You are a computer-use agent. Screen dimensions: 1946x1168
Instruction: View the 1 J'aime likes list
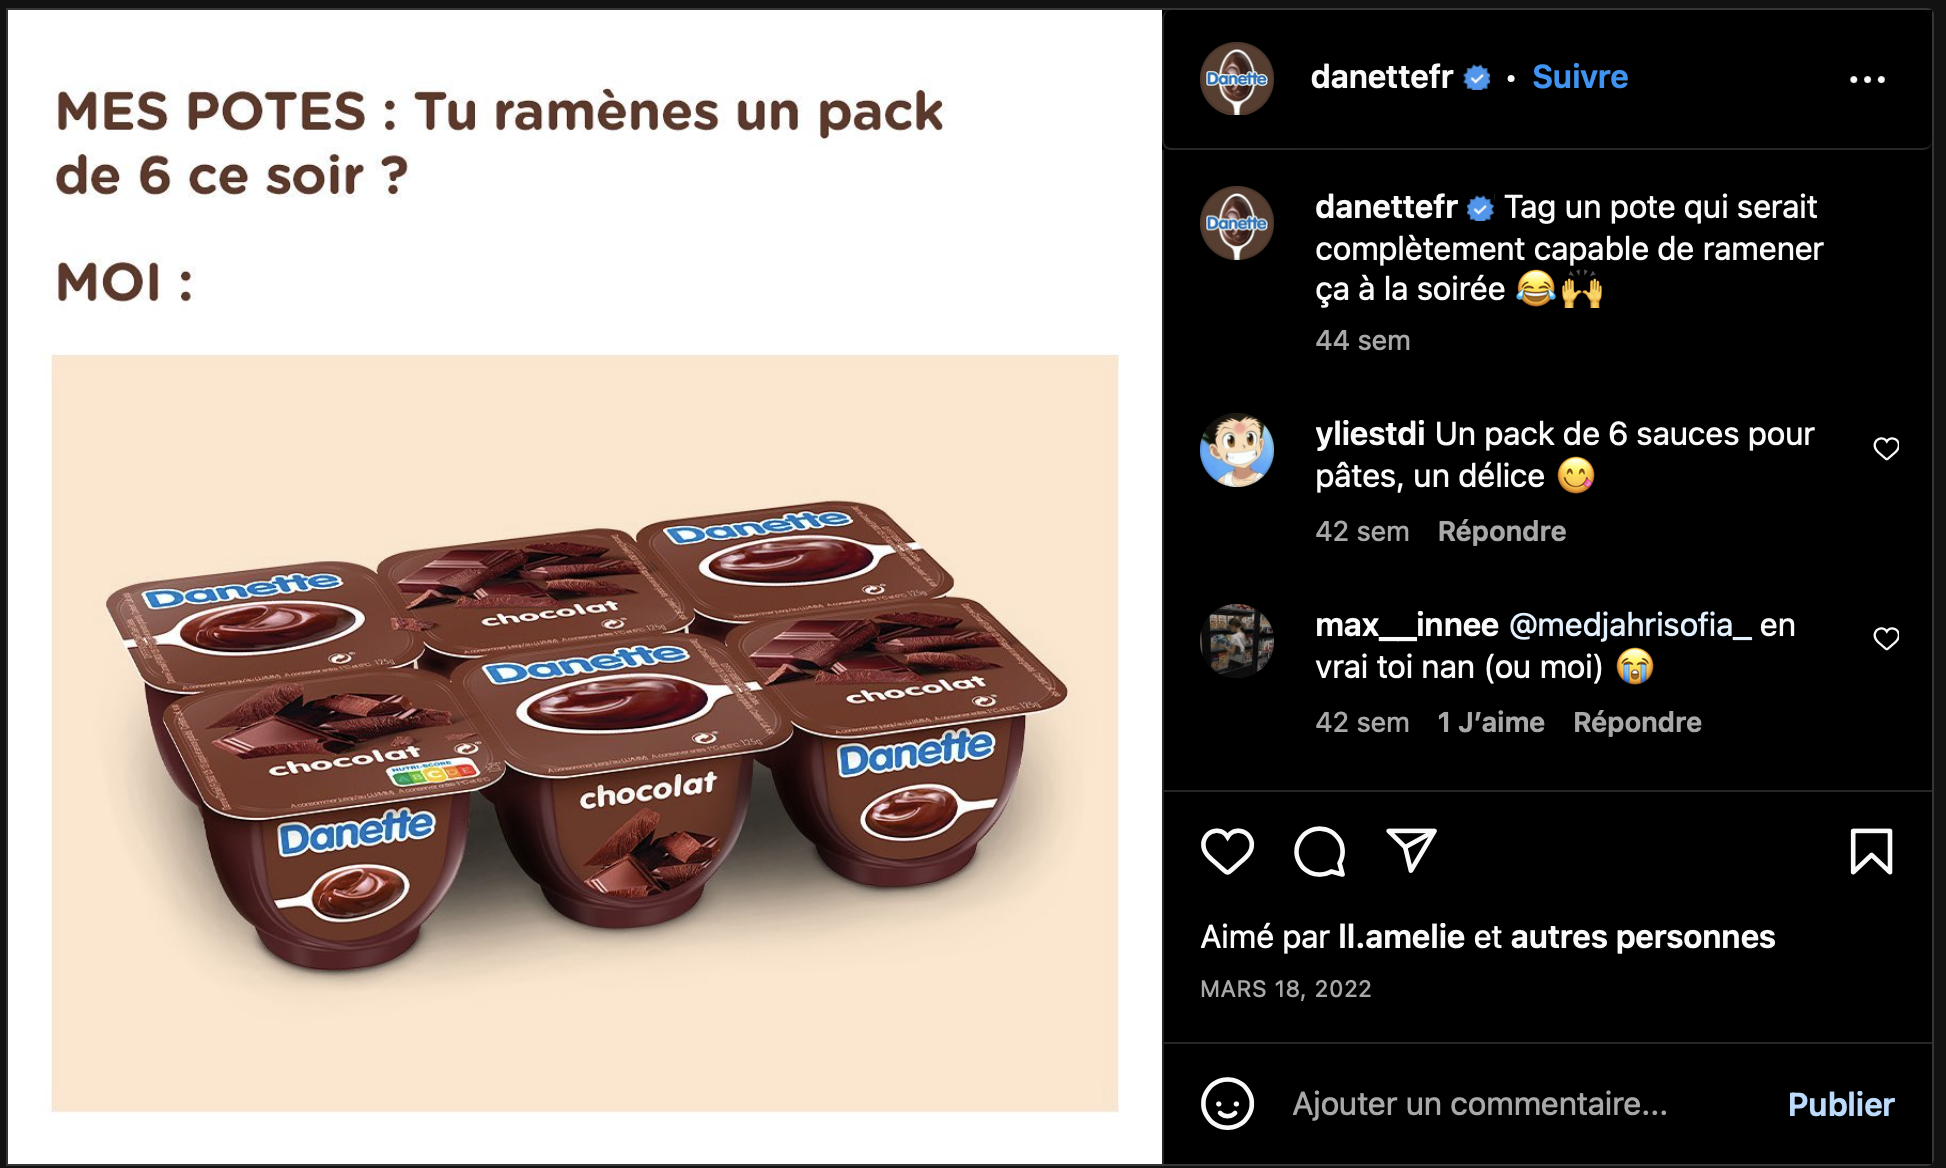(x=1491, y=722)
